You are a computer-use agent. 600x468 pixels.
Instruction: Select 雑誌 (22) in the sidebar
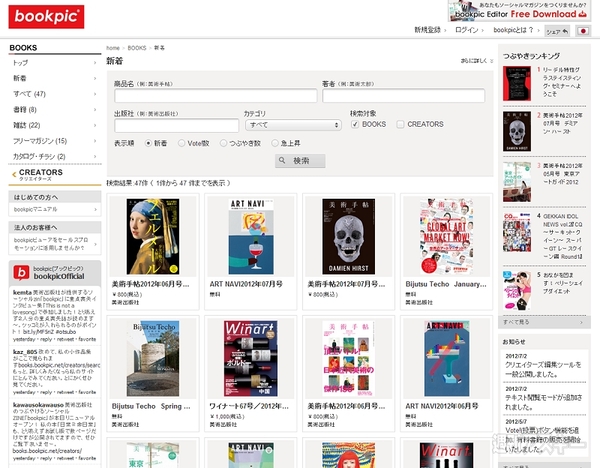click(x=55, y=125)
